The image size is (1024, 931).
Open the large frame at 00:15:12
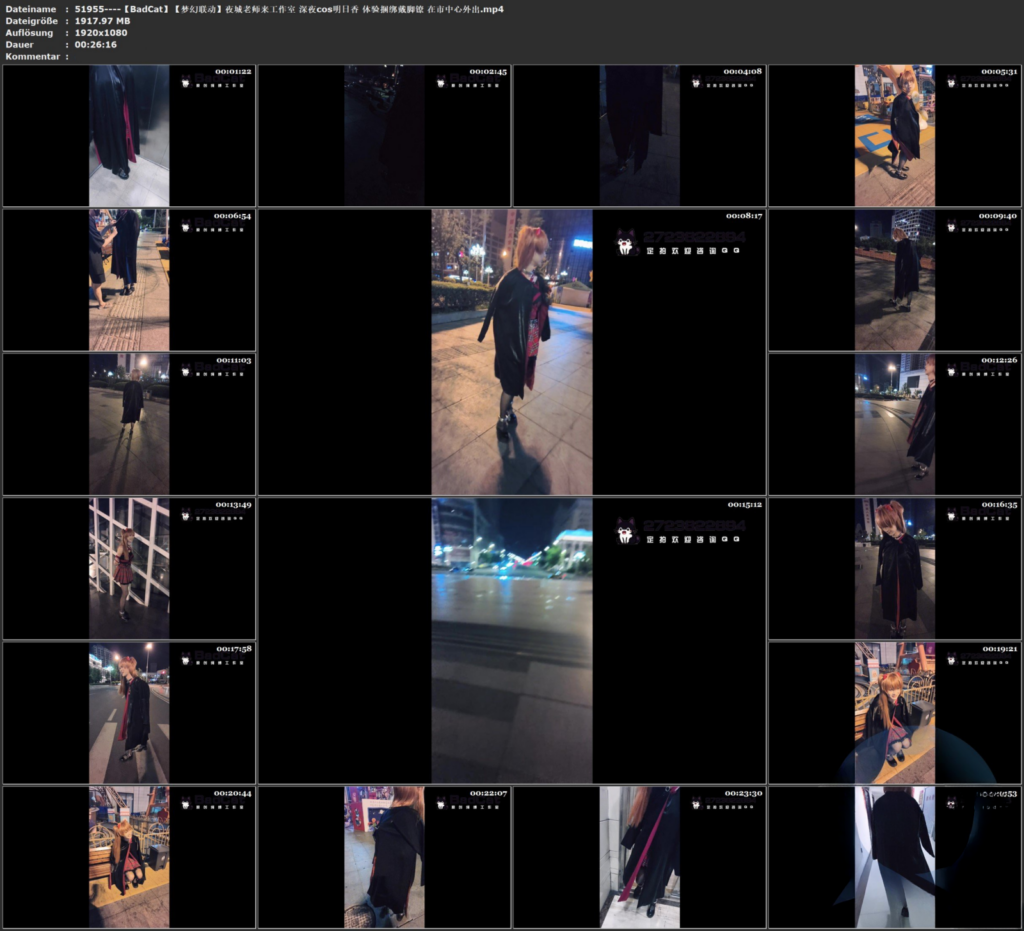pyautogui.click(x=512, y=640)
